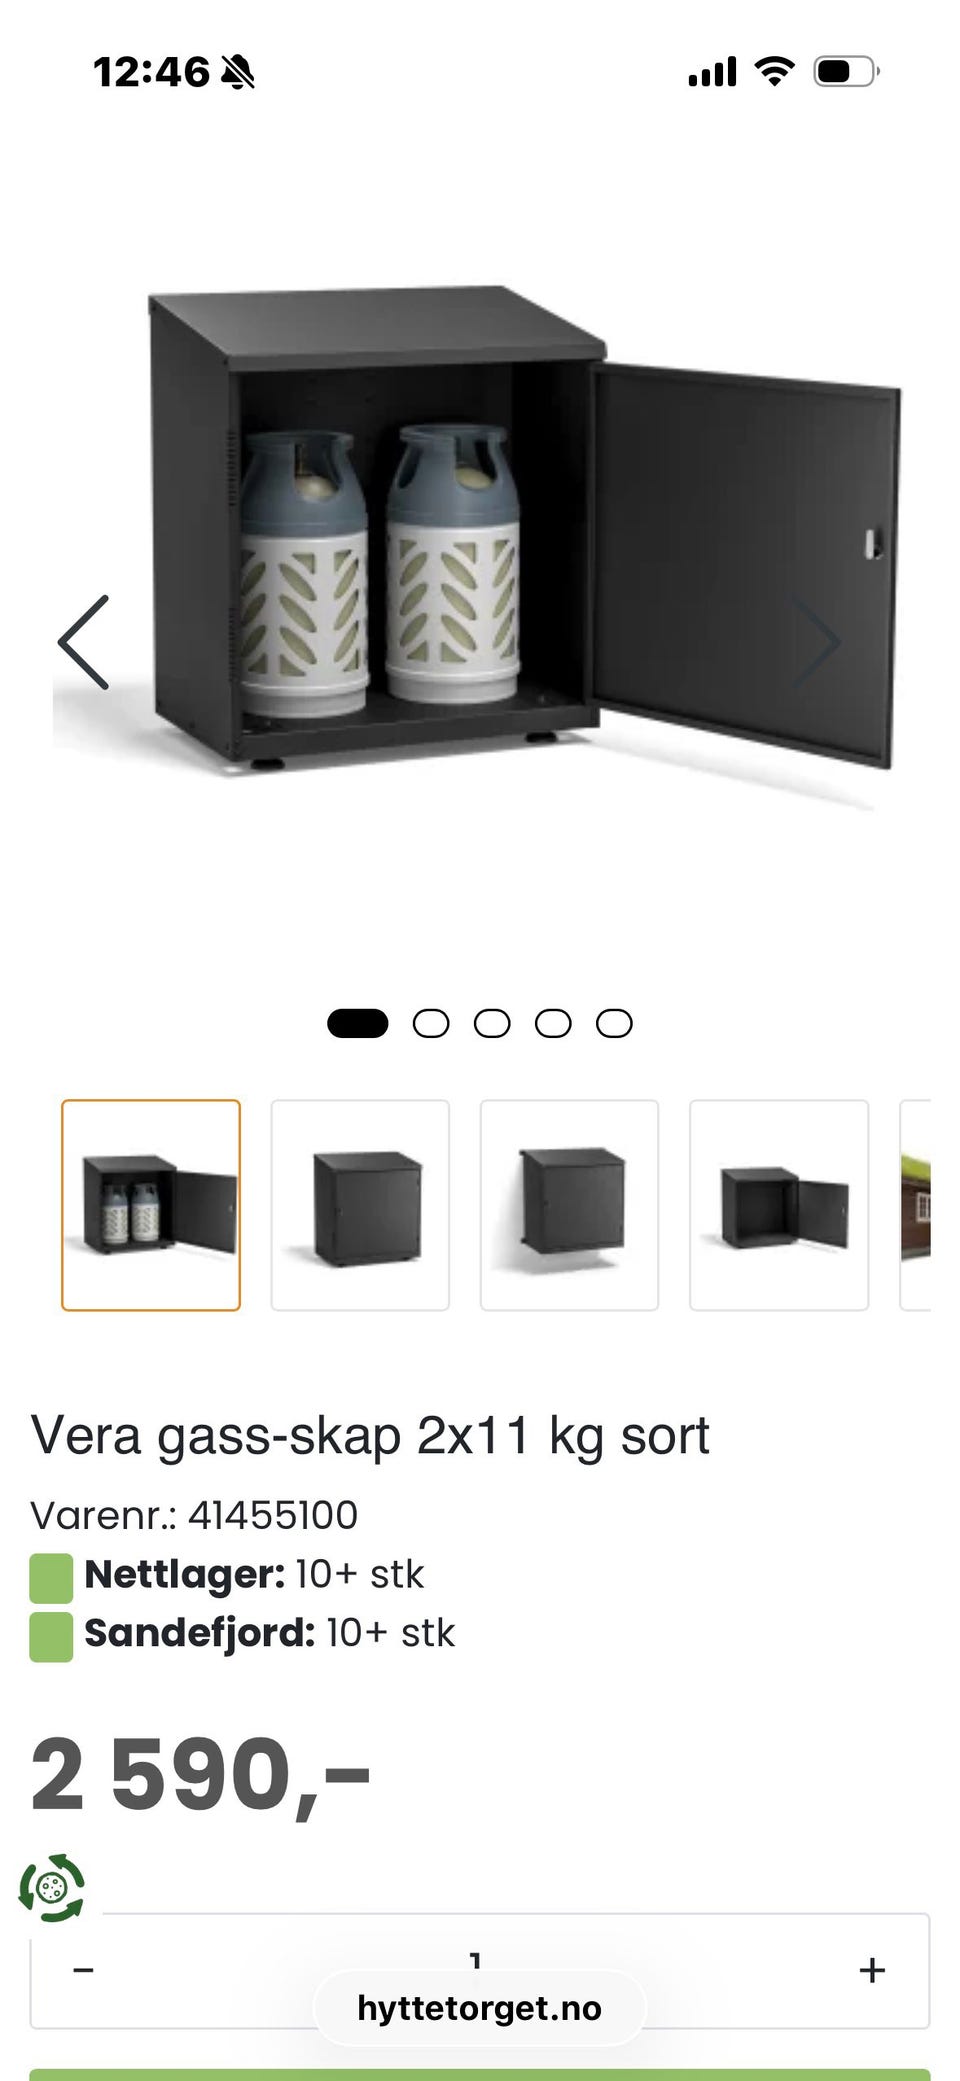960x2081 pixels.
Task: Choose thumbnail of wall-mounted closed cabinet
Action: click(x=569, y=1205)
